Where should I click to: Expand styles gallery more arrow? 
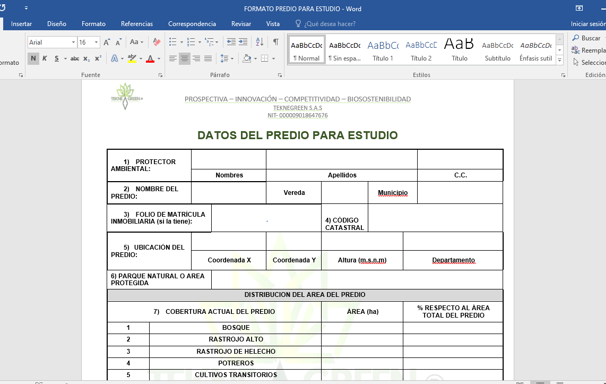point(560,60)
